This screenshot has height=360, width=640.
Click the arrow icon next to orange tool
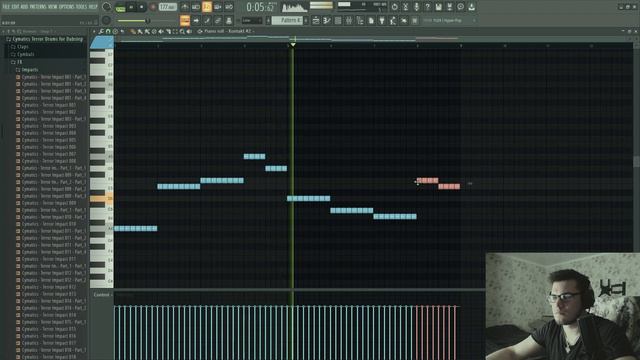(196, 20)
